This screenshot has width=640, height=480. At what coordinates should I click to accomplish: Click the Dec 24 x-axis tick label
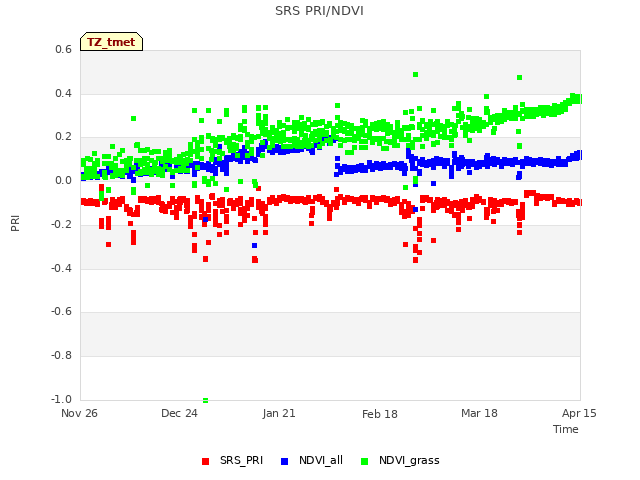[179, 413]
